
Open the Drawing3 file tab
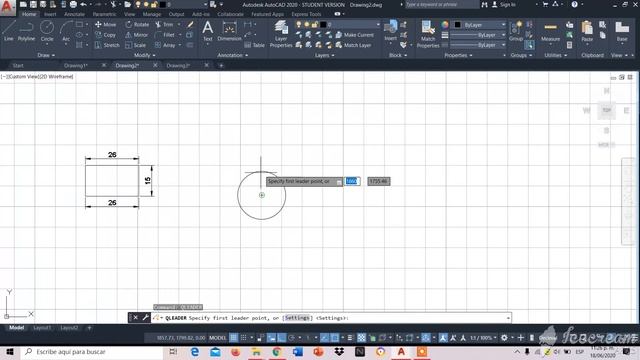coord(178,65)
